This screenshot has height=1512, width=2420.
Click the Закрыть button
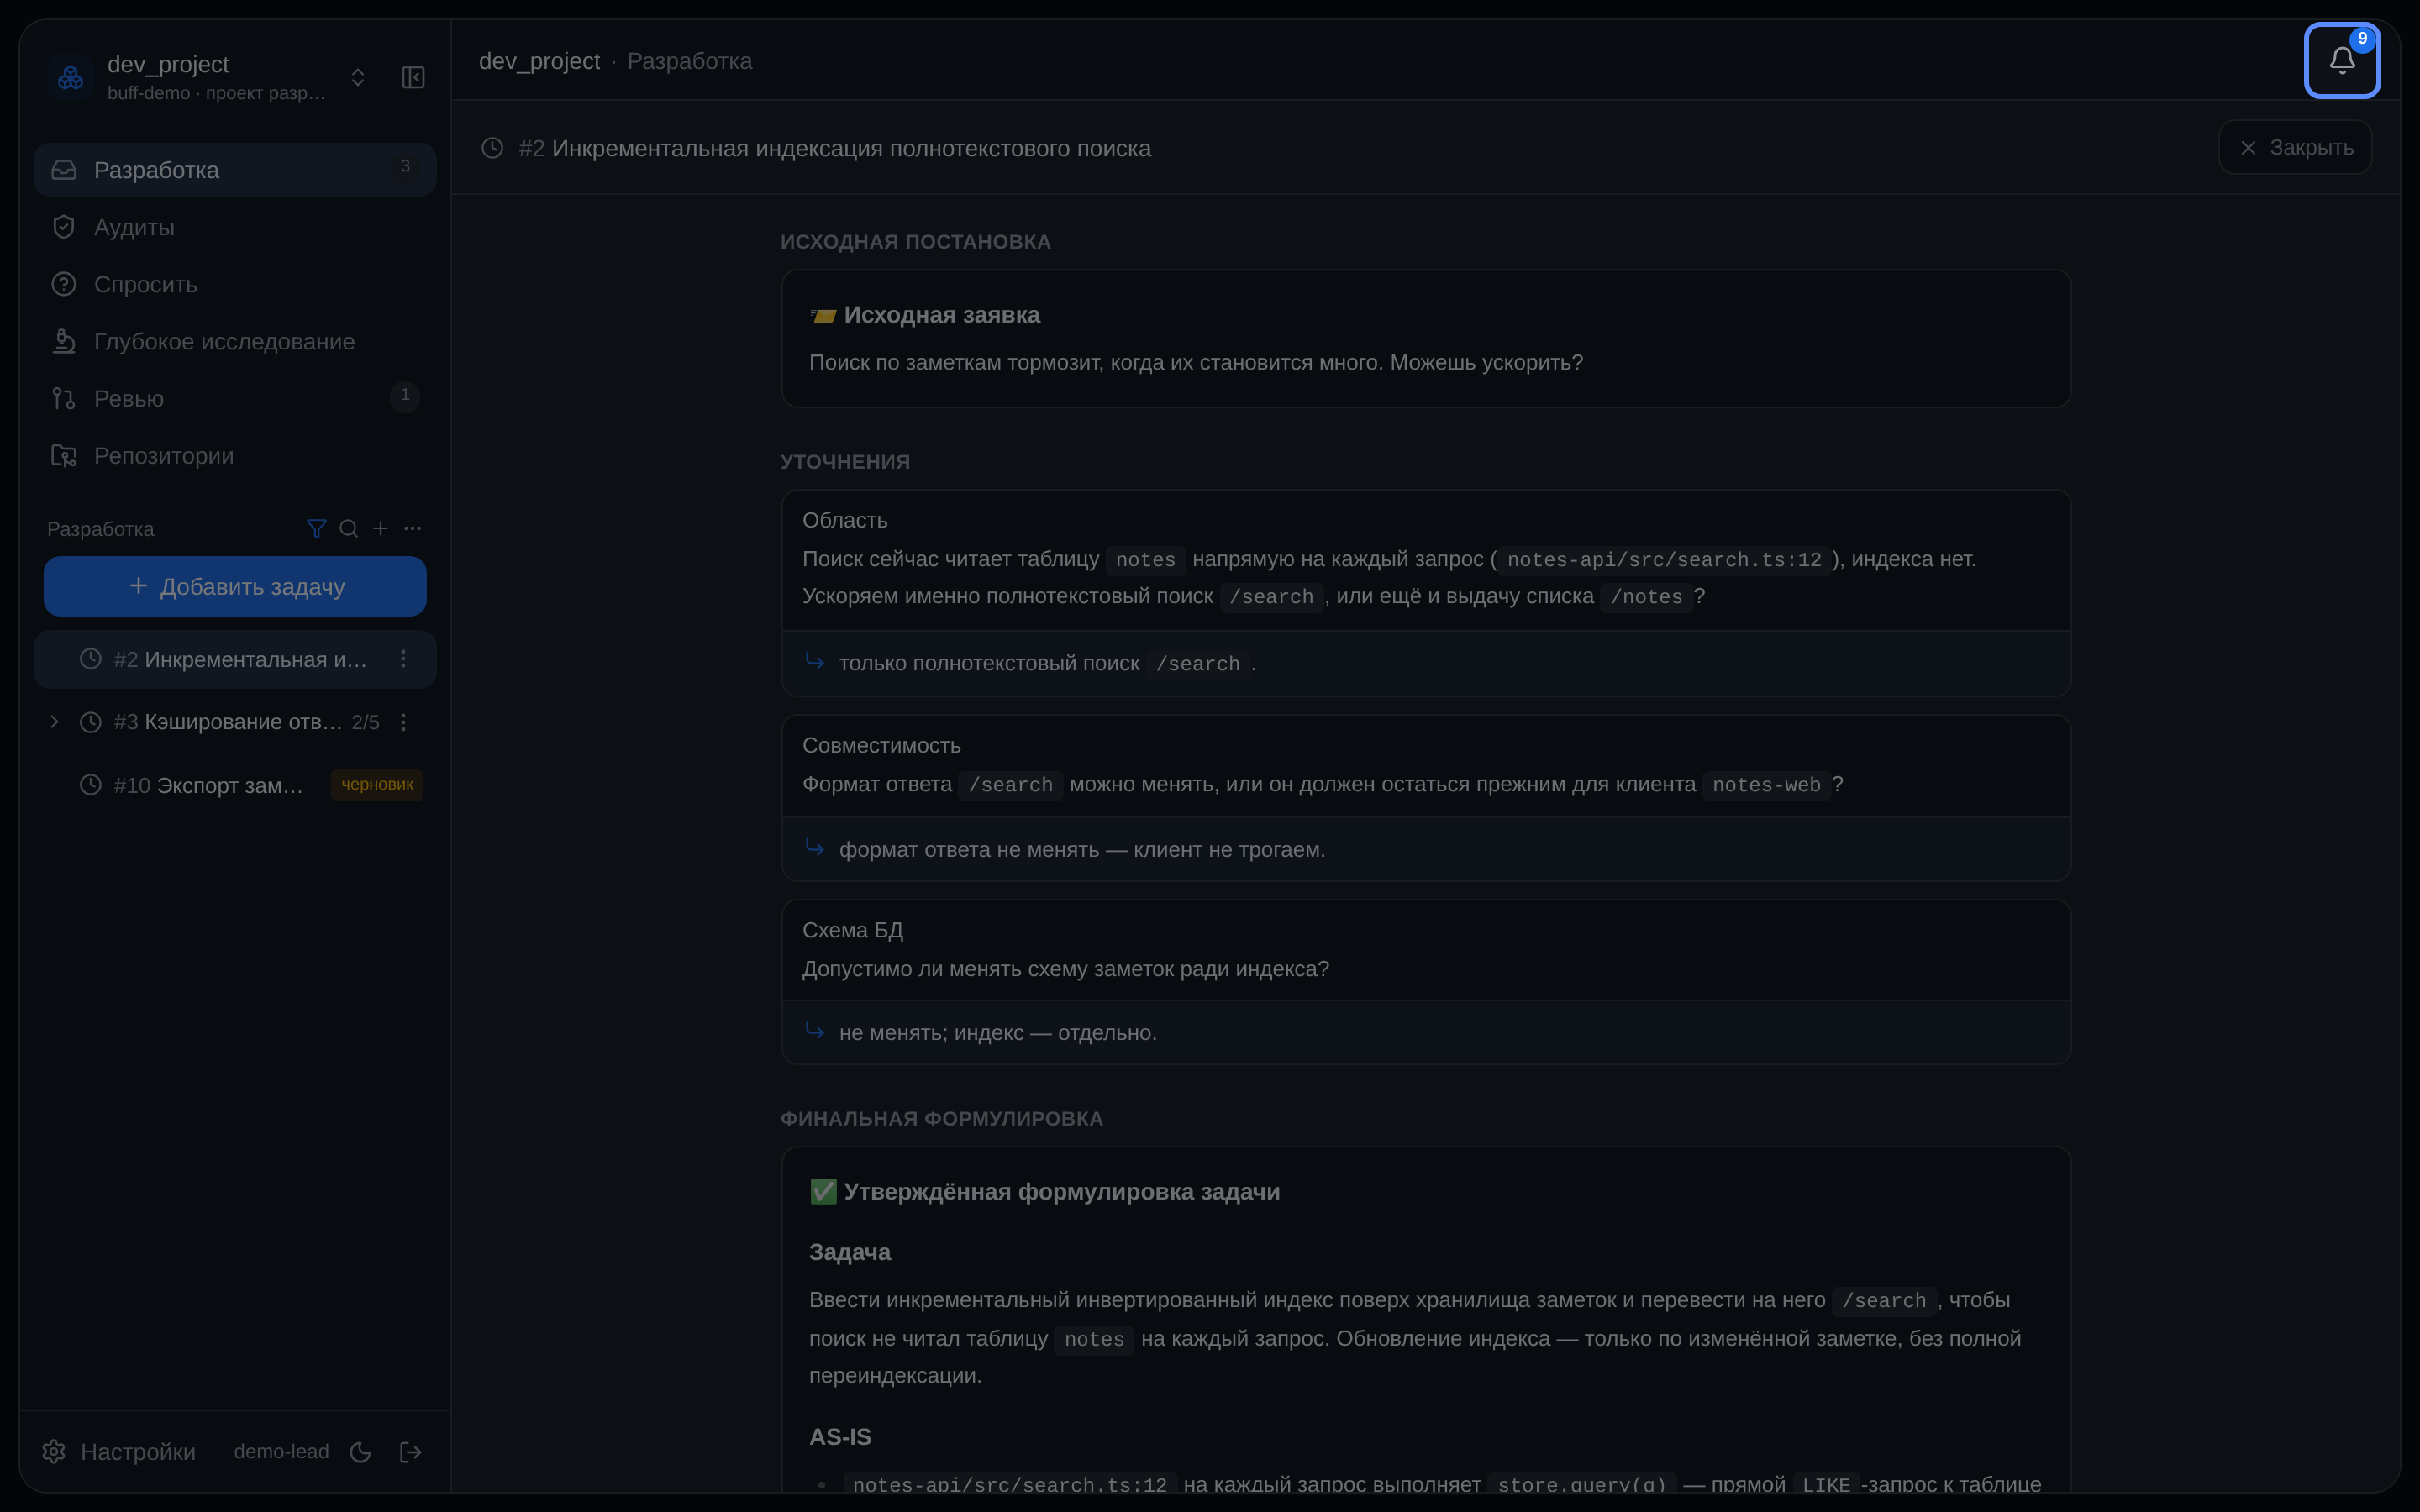click(x=2295, y=147)
